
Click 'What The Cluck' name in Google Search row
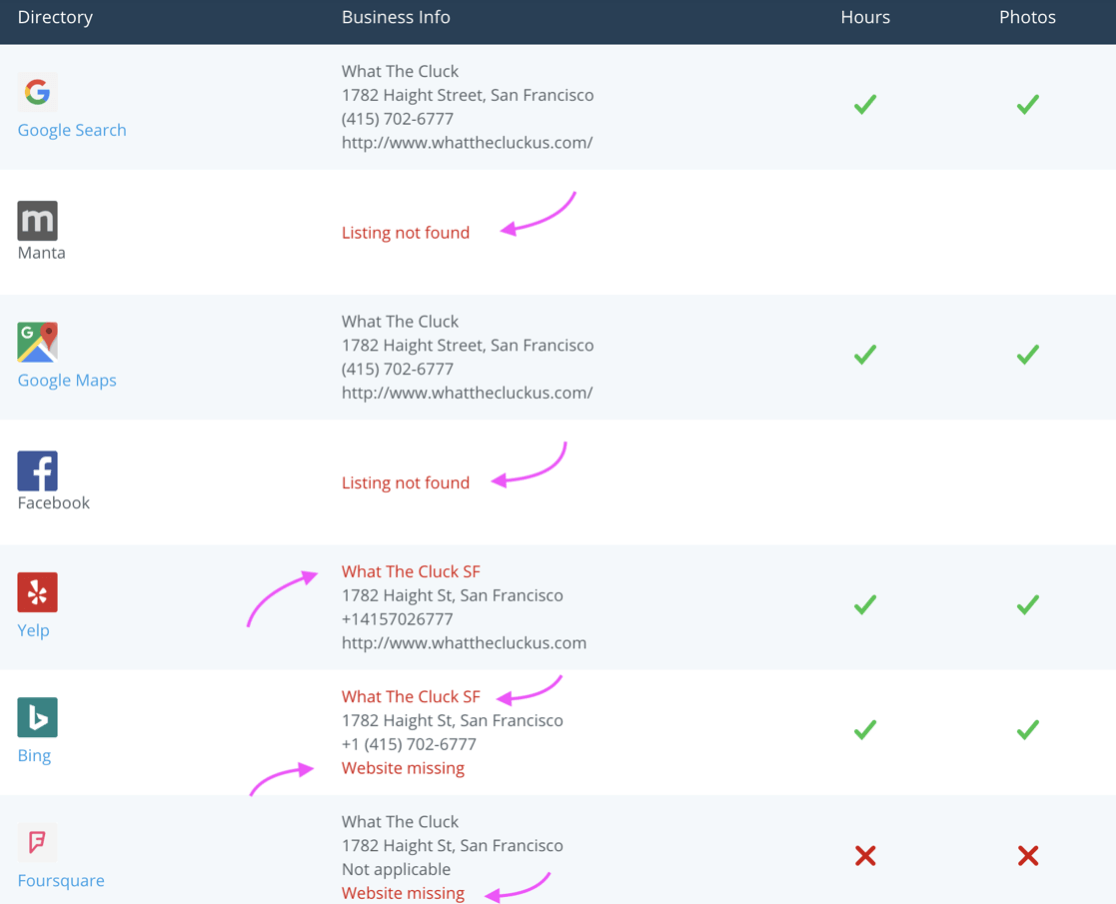pyautogui.click(x=400, y=71)
